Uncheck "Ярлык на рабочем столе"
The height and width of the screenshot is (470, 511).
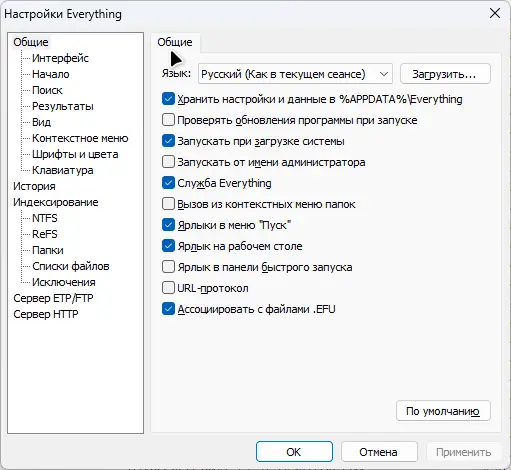point(168,246)
